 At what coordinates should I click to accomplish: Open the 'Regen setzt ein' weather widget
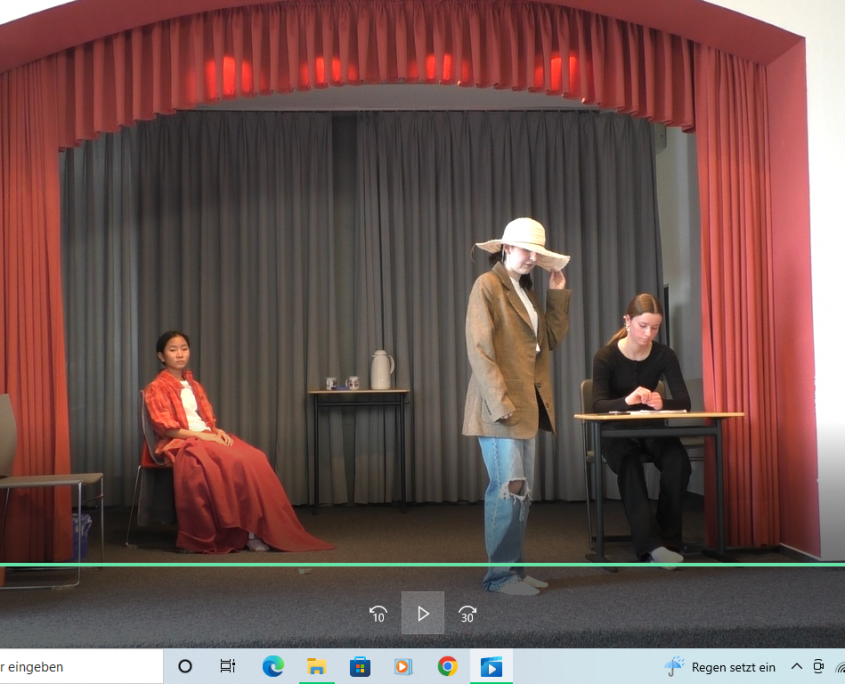click(732, 667)
